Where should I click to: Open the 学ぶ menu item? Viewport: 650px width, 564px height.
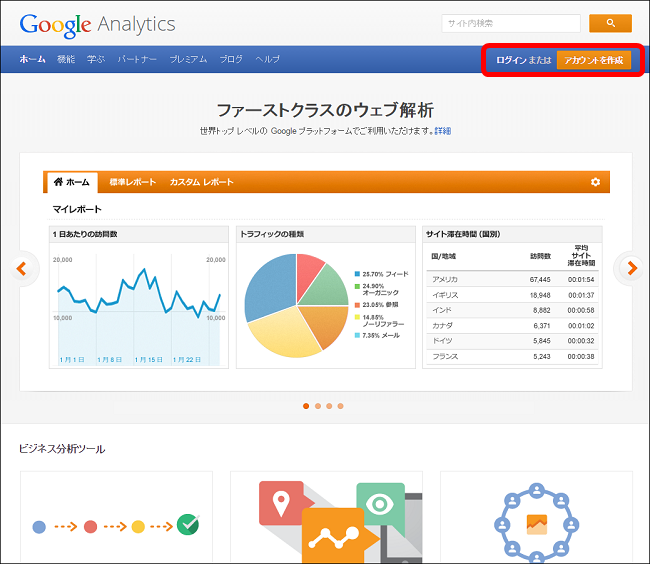96,59
